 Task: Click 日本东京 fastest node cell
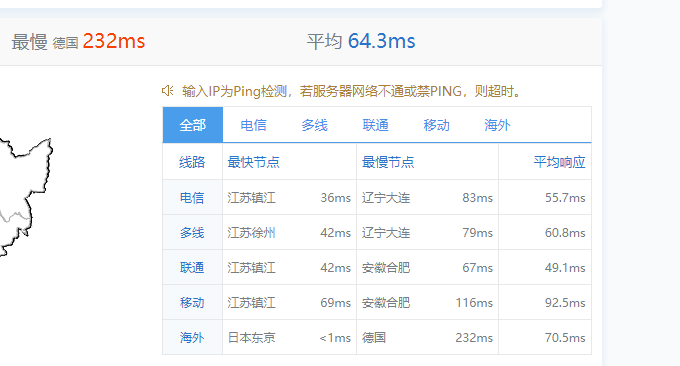(252, 337)
